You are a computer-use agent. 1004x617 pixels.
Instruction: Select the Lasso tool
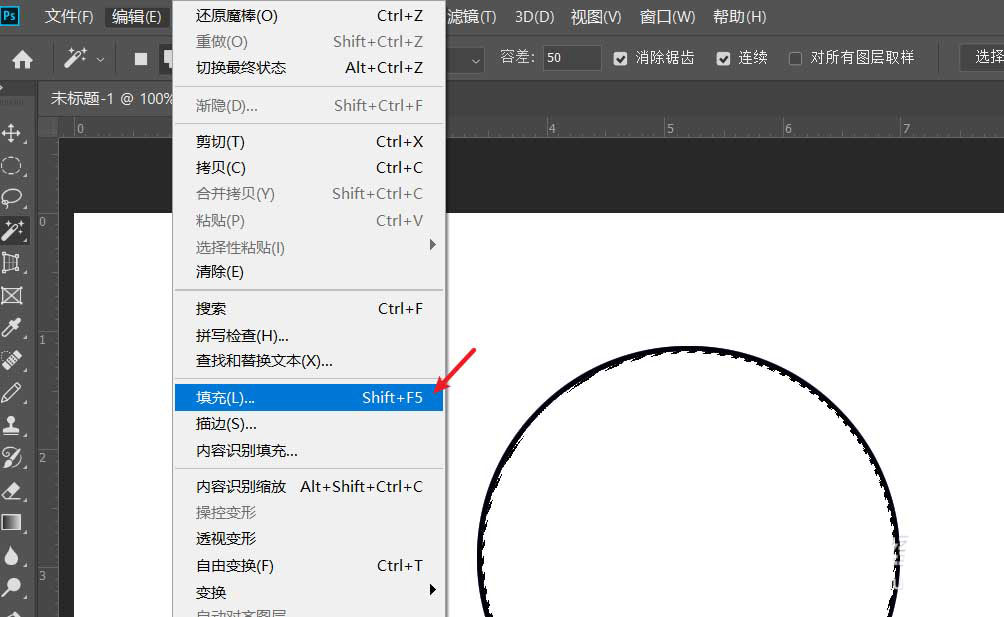click(x=12, y=198)
